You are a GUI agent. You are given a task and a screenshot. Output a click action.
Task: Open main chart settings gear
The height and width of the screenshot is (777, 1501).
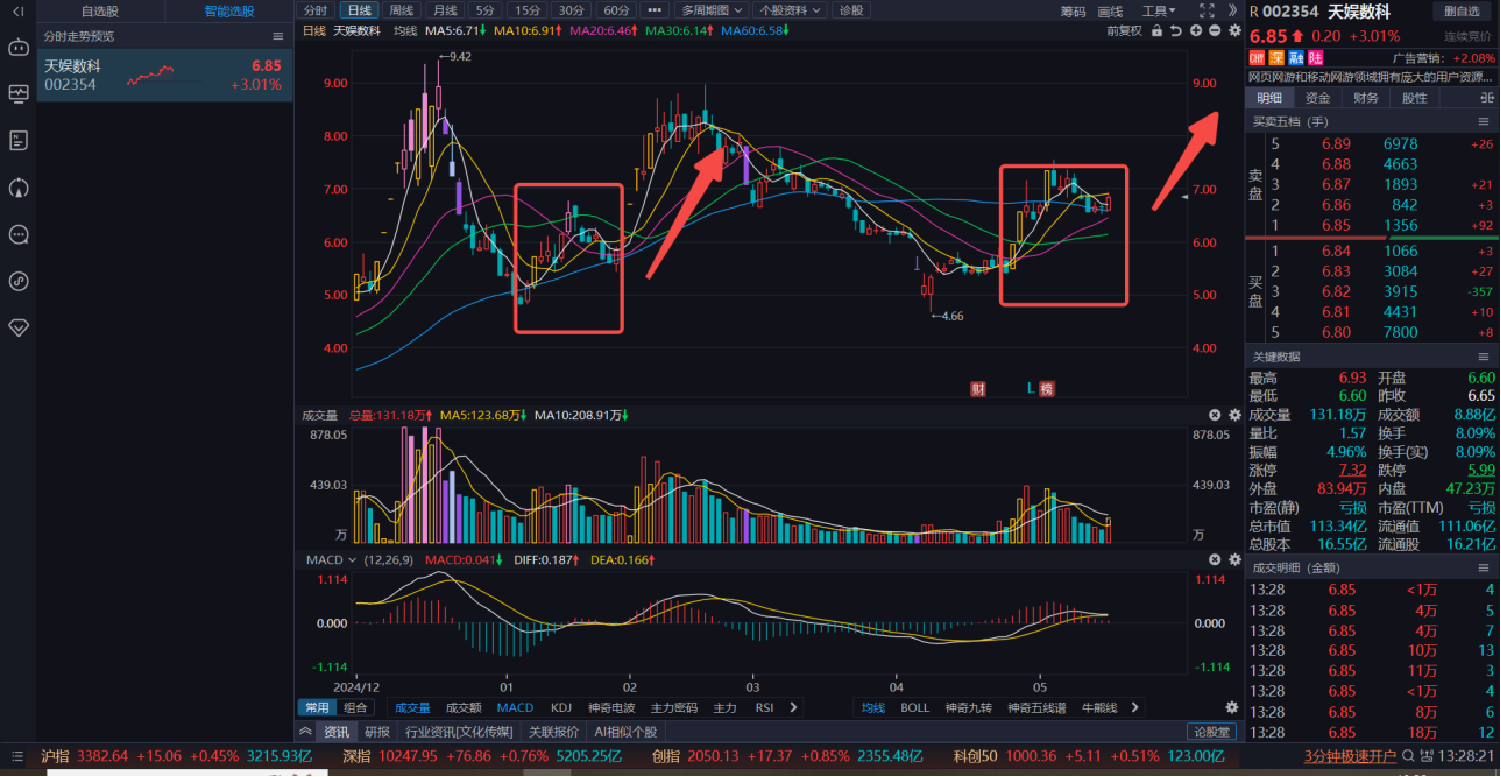click(1235, 31)
